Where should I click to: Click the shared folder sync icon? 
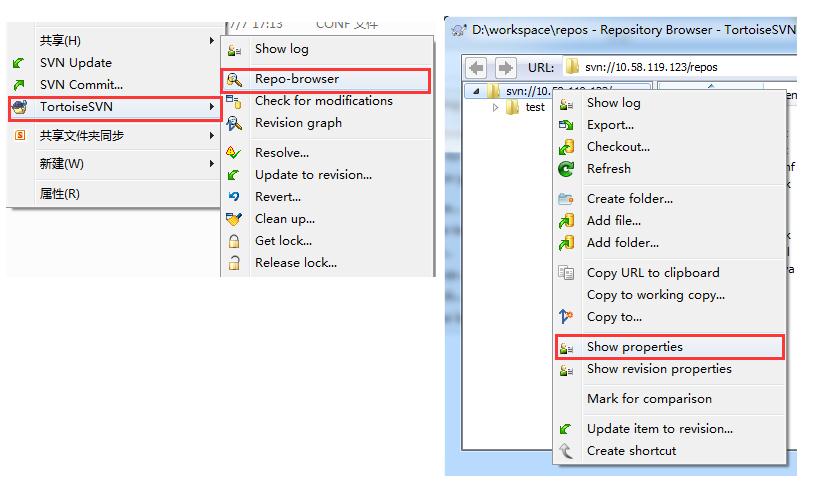click(x=20, y=136)
